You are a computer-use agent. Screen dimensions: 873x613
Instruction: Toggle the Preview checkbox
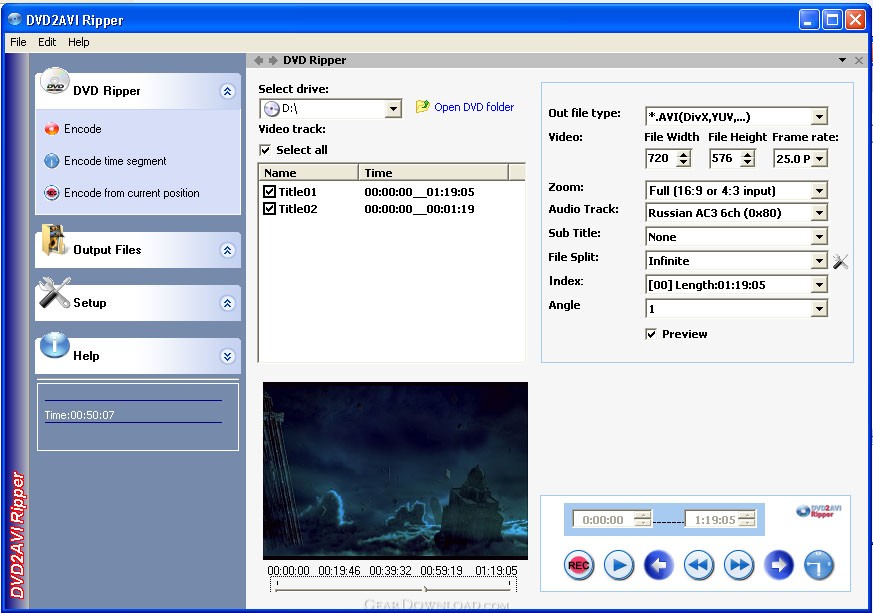[651, 334]
